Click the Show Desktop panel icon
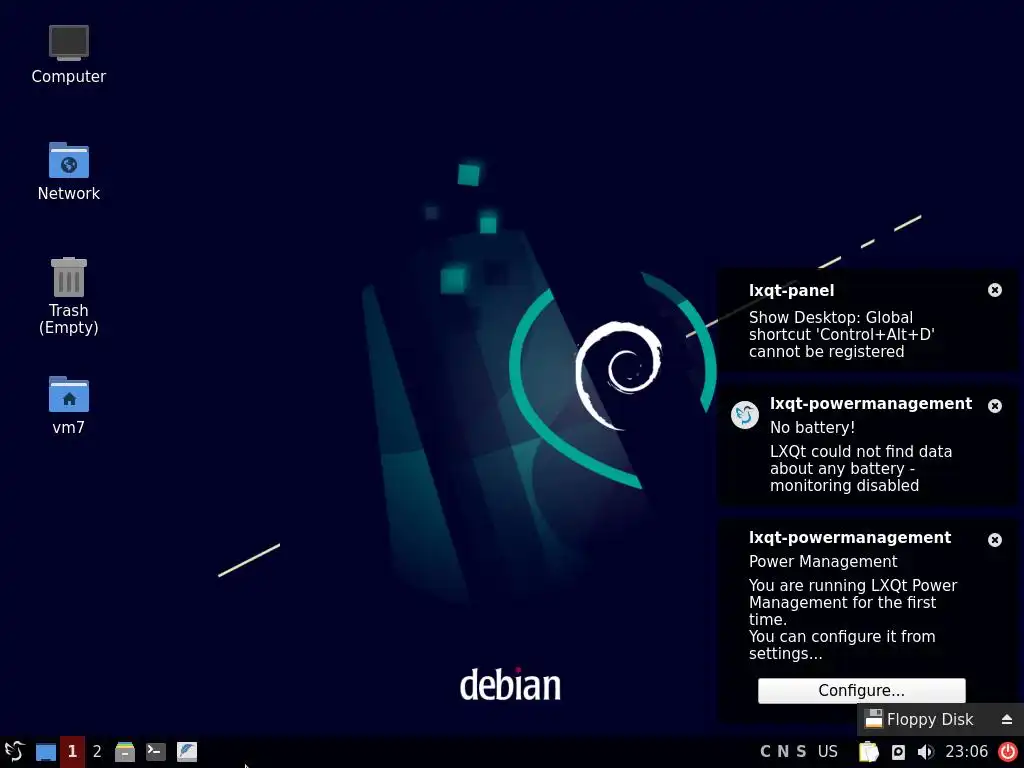 coord(46,752)
